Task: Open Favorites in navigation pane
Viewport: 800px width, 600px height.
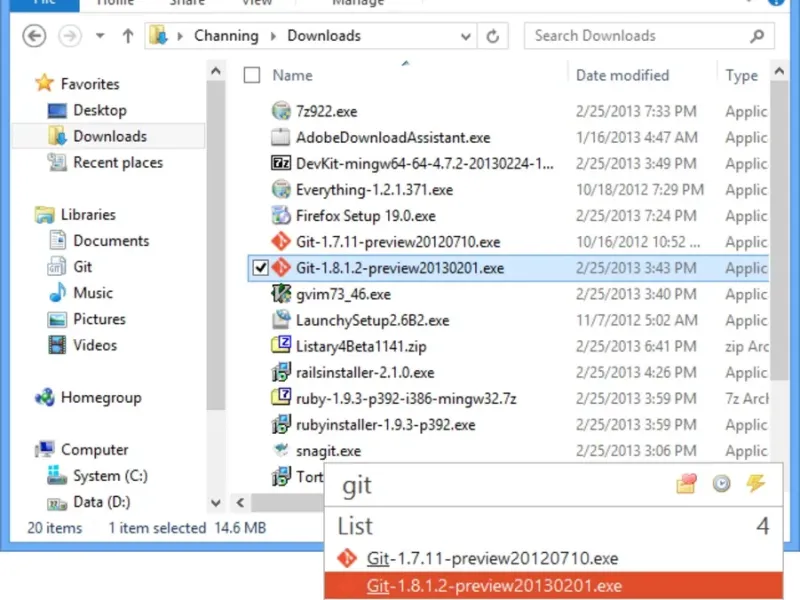Action: pyautogui.click(x=90, y=84)
